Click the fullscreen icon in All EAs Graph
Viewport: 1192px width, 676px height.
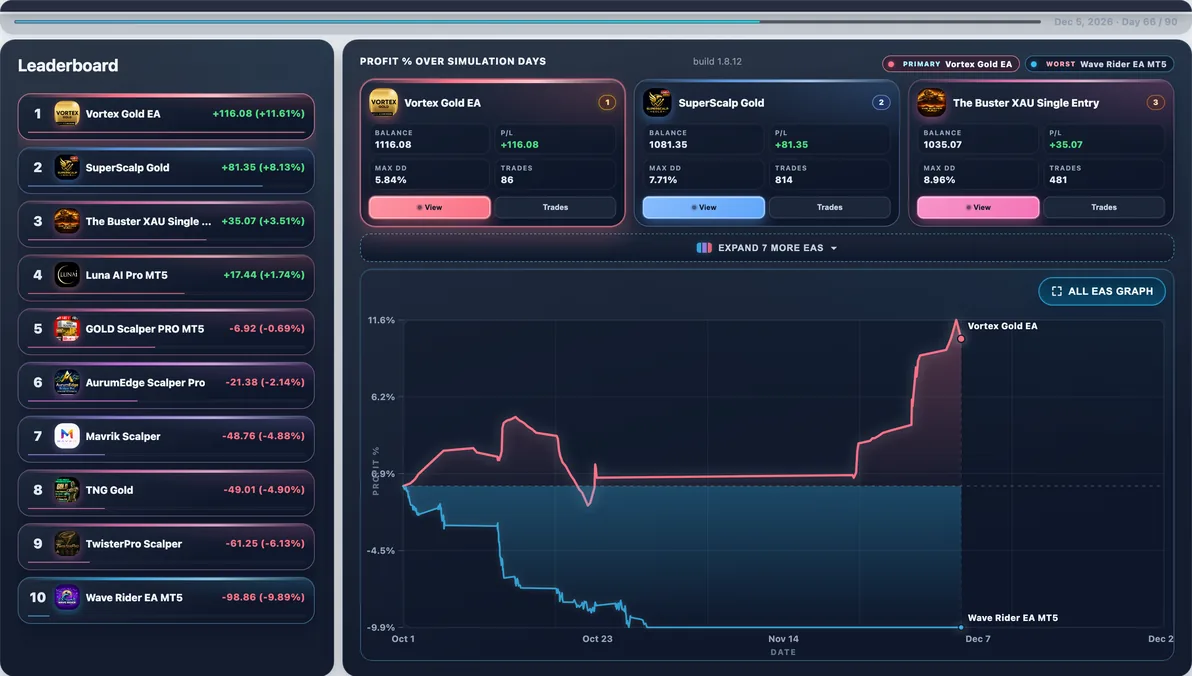pos(1057,291)
